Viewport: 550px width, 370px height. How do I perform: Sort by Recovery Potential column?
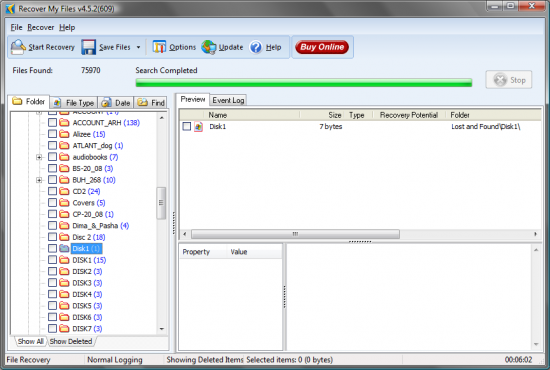(x=409, y=115)
